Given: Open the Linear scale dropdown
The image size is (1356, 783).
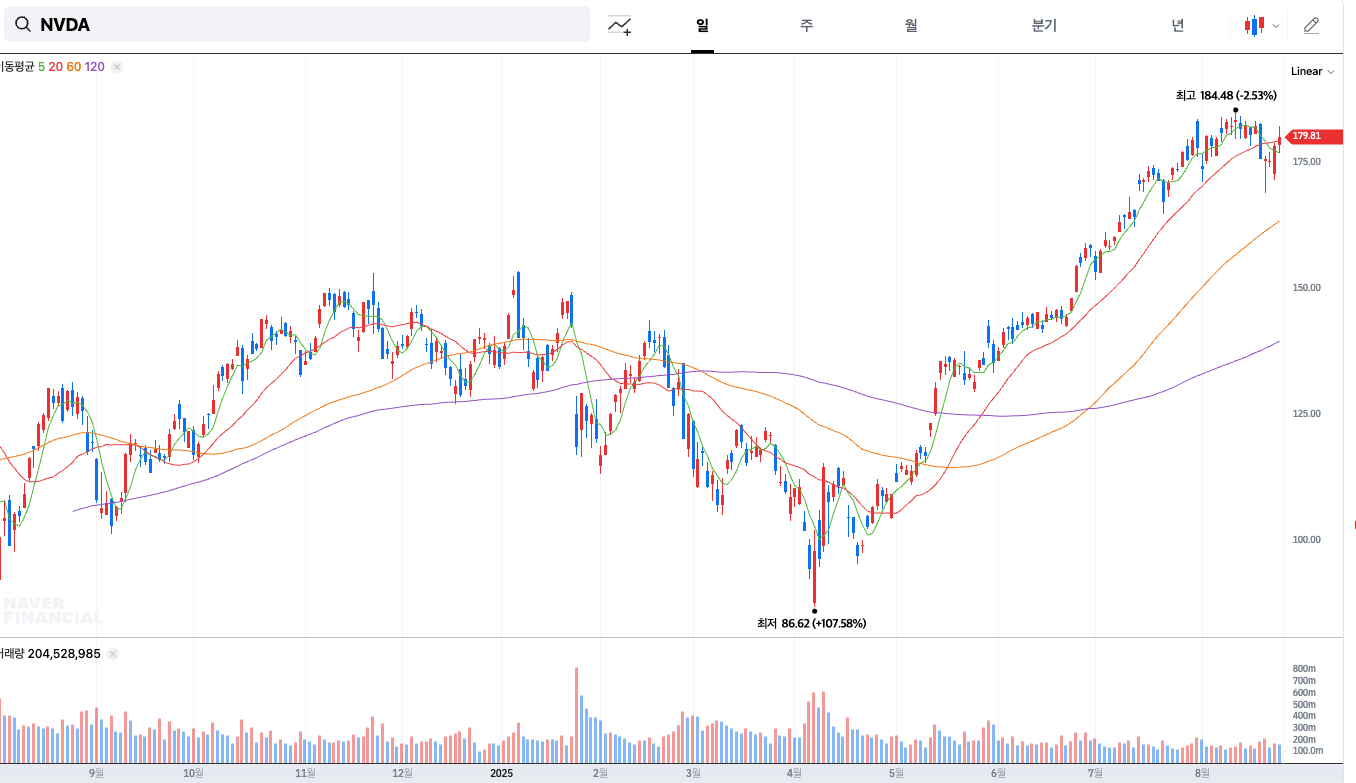Looking at the screenshot, I should 1312,71.
